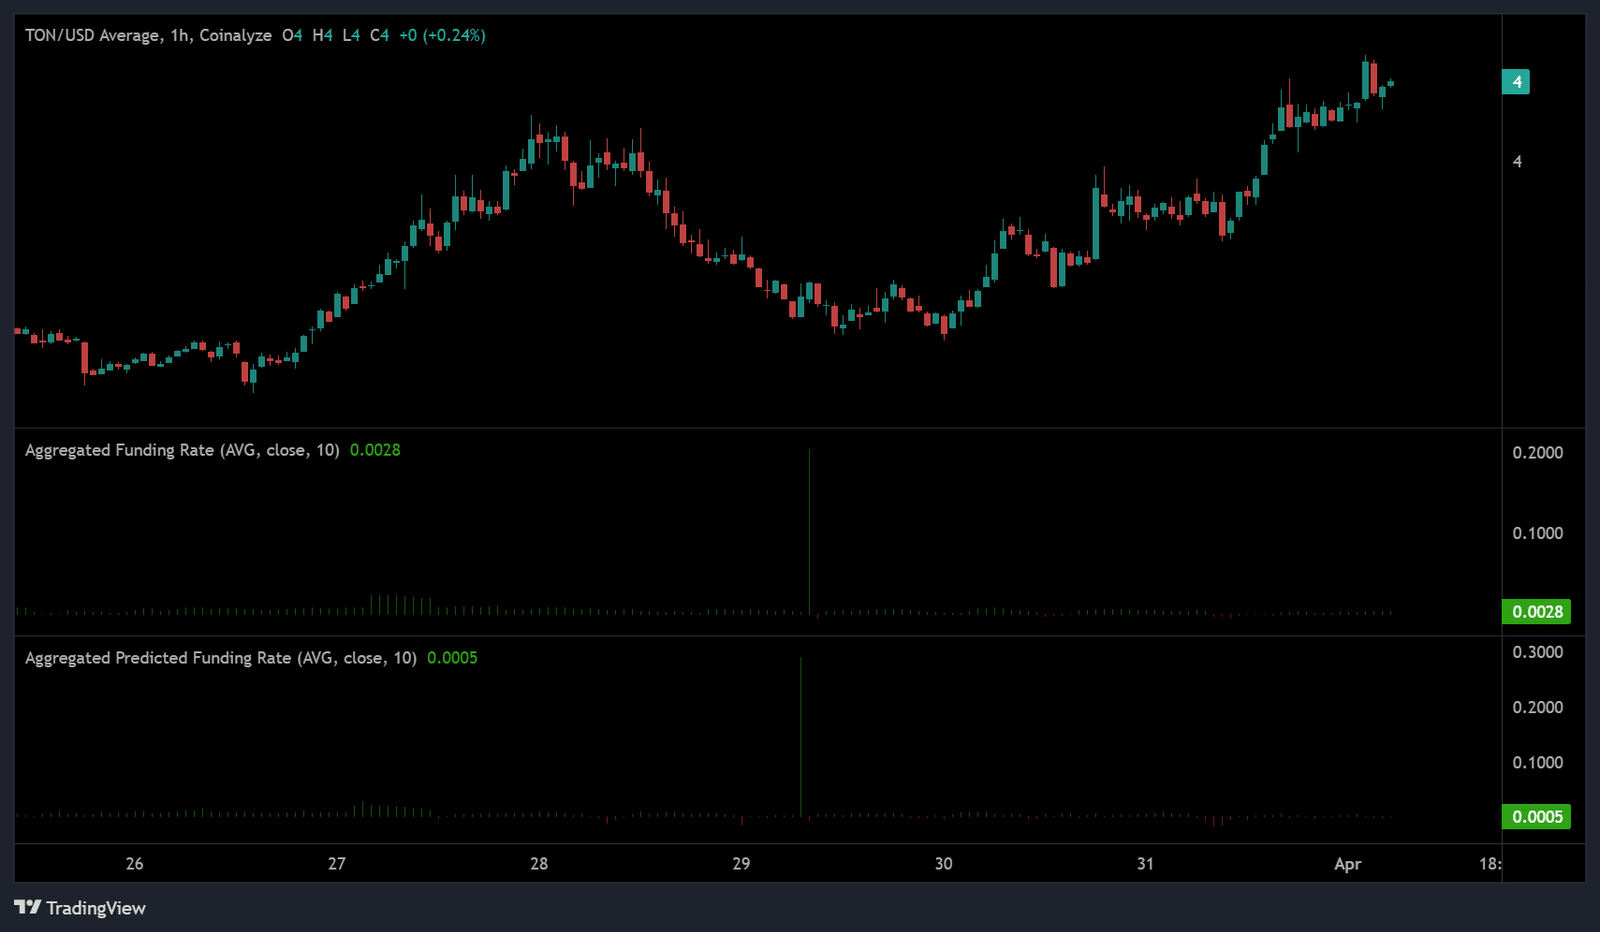Image resolution: width=1600 pixels, height=932 pixels.
Task: Click the TradingView logo icon
Action: 27,907
